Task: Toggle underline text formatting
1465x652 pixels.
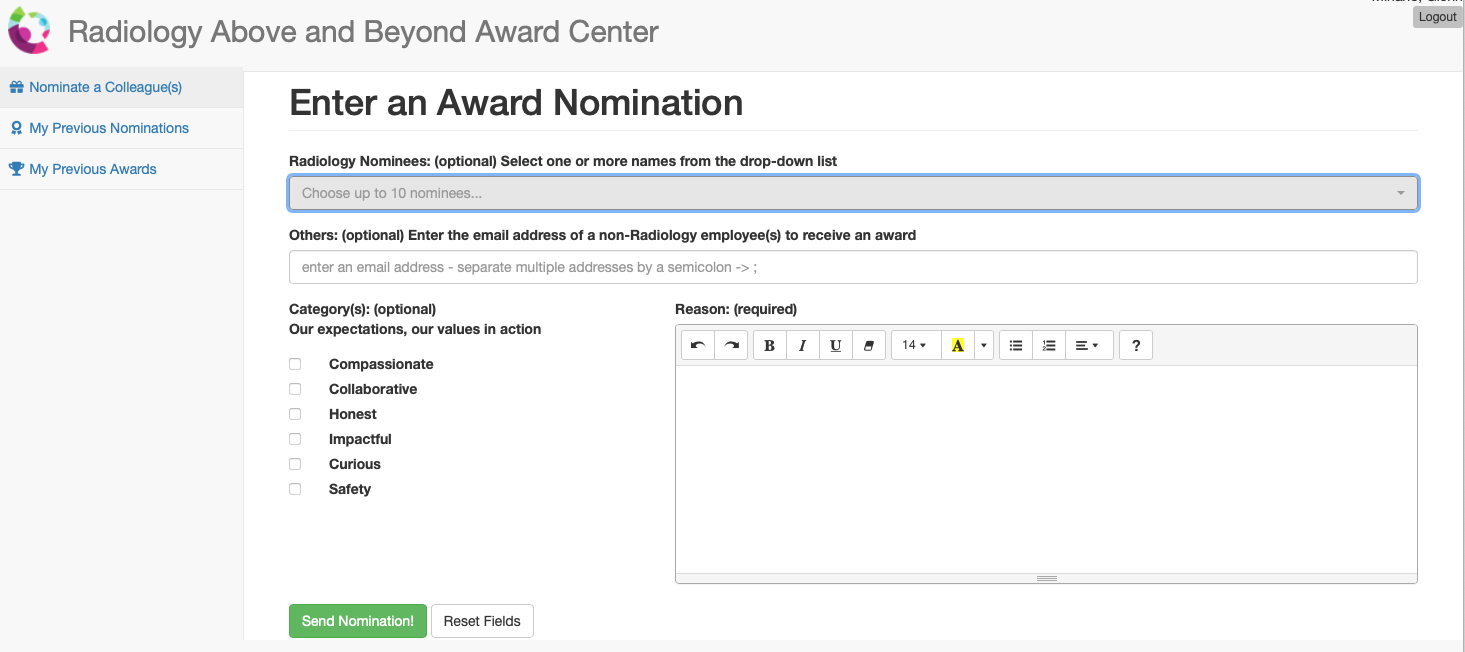Action: tap(835, 345)
